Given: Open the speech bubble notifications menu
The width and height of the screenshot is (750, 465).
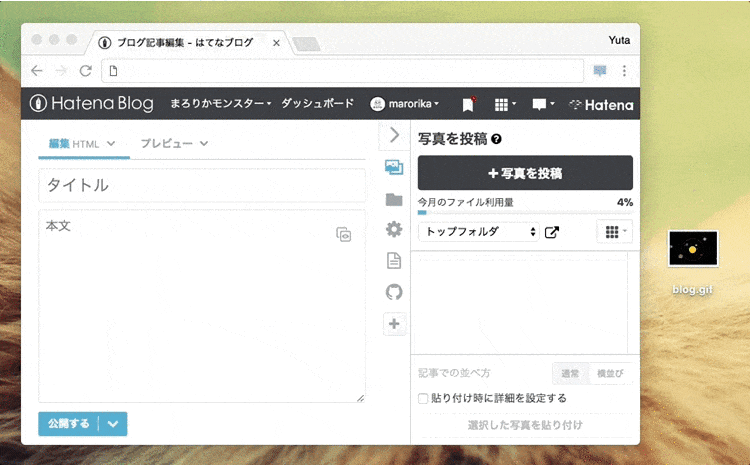Looking at the screenshot, I should tap(543, 104).
